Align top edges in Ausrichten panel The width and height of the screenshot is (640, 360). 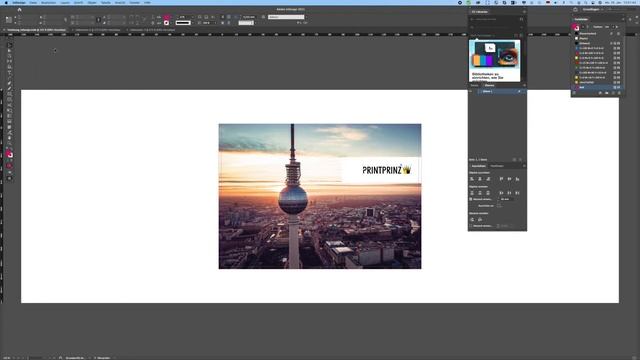pyautogui.click(x=501, y=179)
